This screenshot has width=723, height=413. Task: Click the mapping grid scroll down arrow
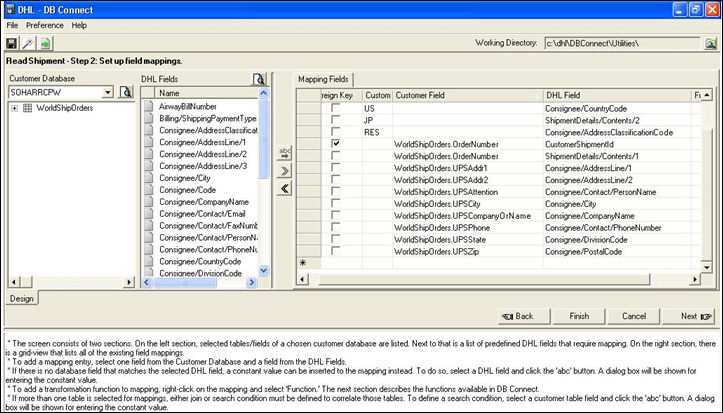[706, 267]
